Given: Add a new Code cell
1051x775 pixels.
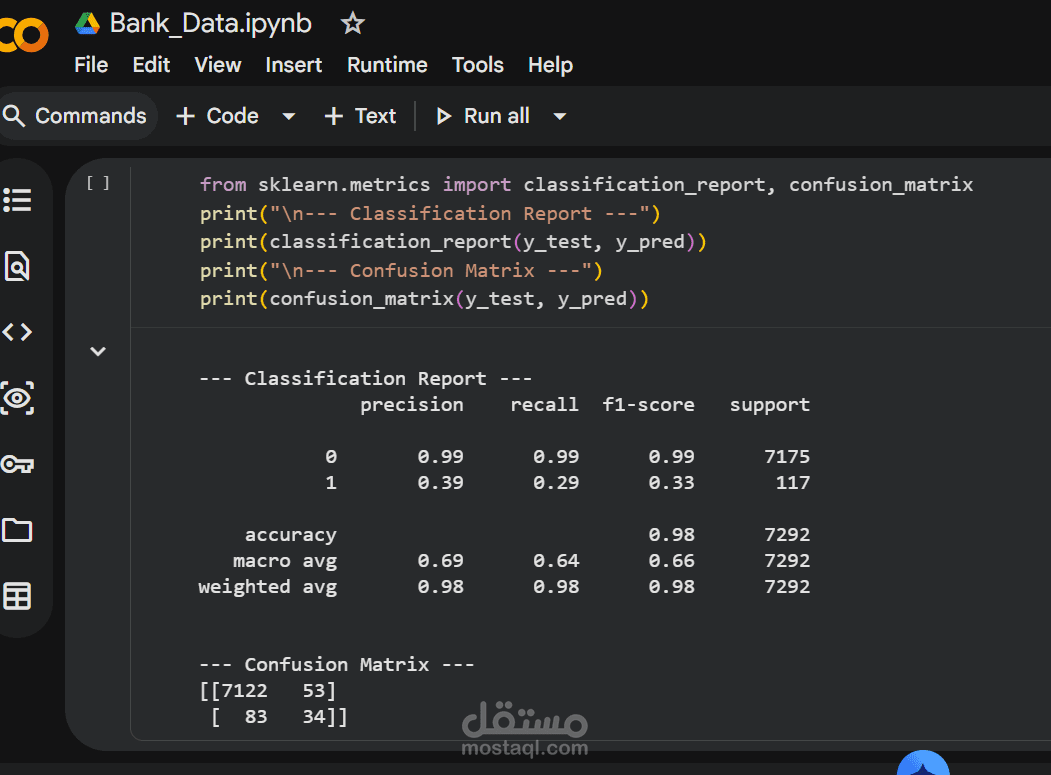Looking at the screenshot, I should point(217,116).
